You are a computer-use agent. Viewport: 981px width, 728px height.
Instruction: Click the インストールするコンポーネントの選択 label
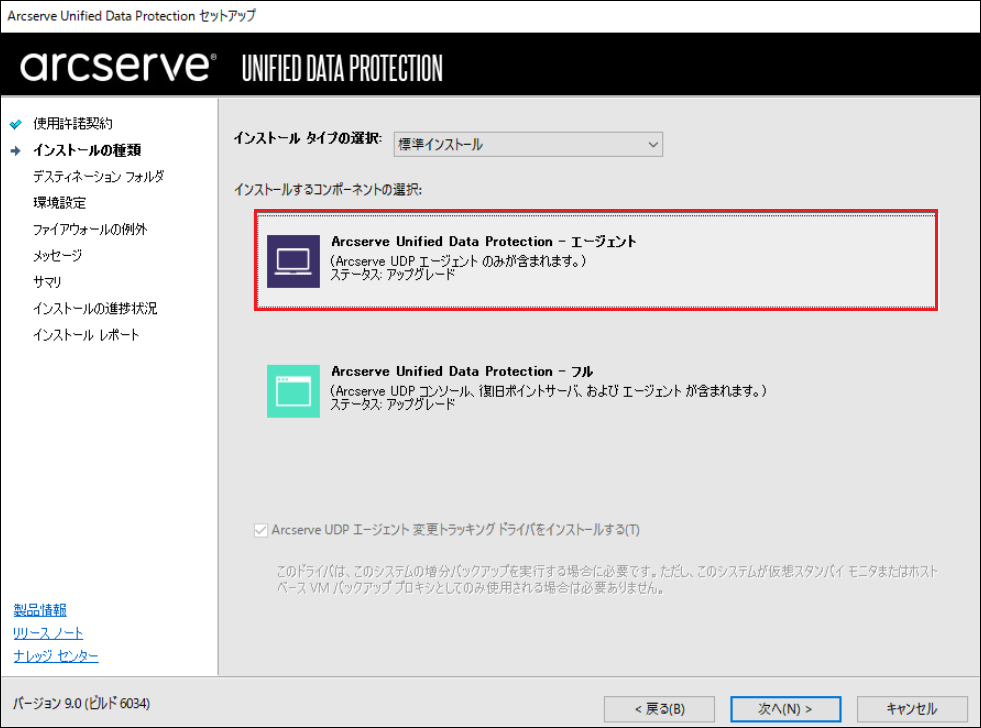[x=328, y=190]
